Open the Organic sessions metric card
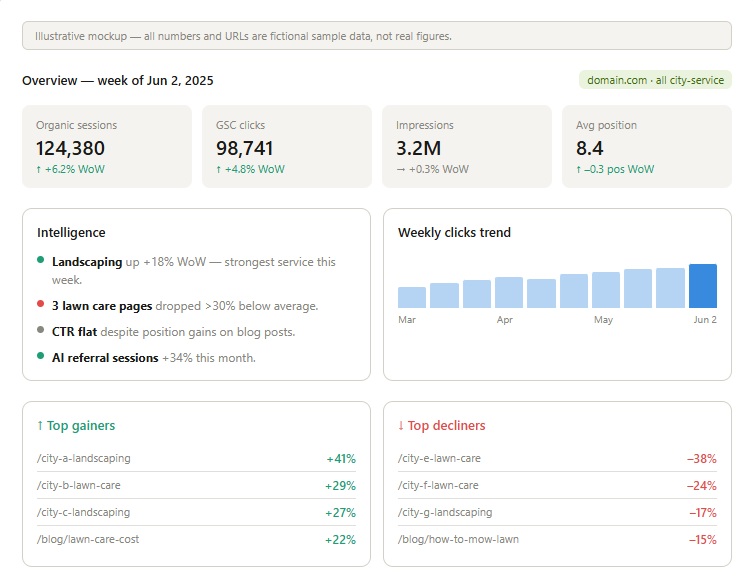The width and height of the screenshot is (753, 585). click(x=107, y=146)
